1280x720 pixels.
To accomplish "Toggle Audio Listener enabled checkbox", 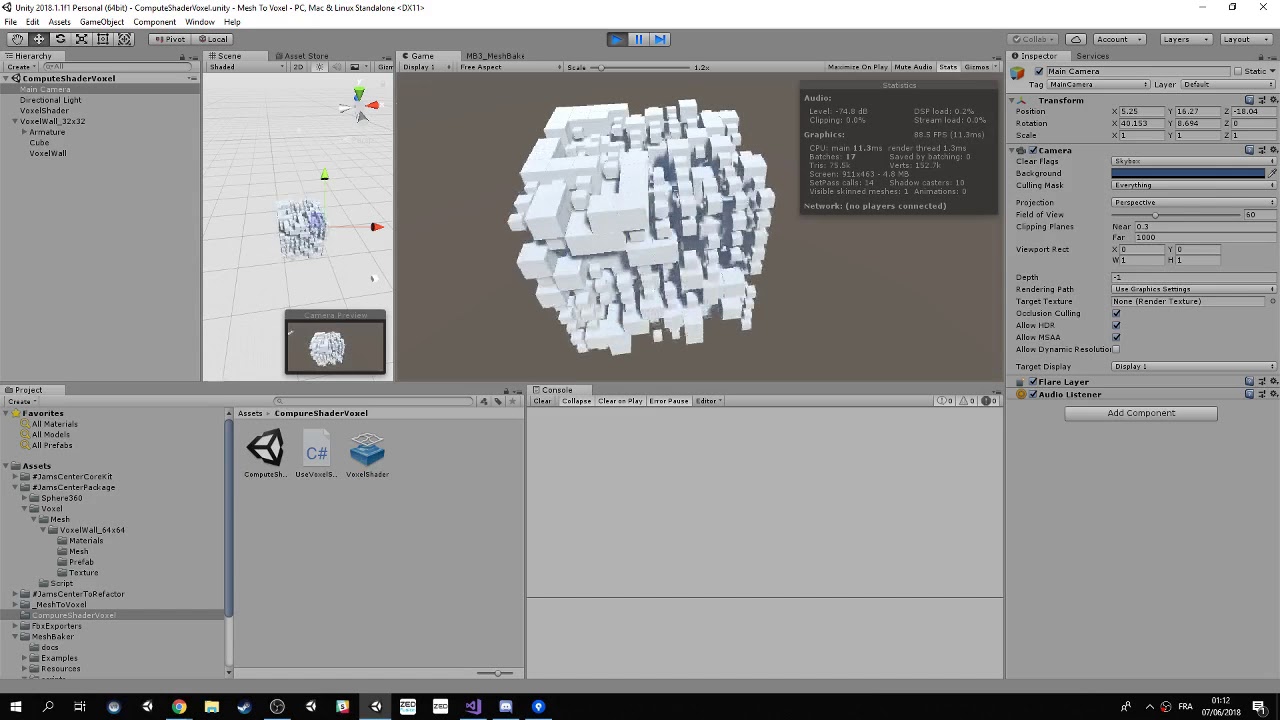I will pyautogui.click(x=1032, y=394).
